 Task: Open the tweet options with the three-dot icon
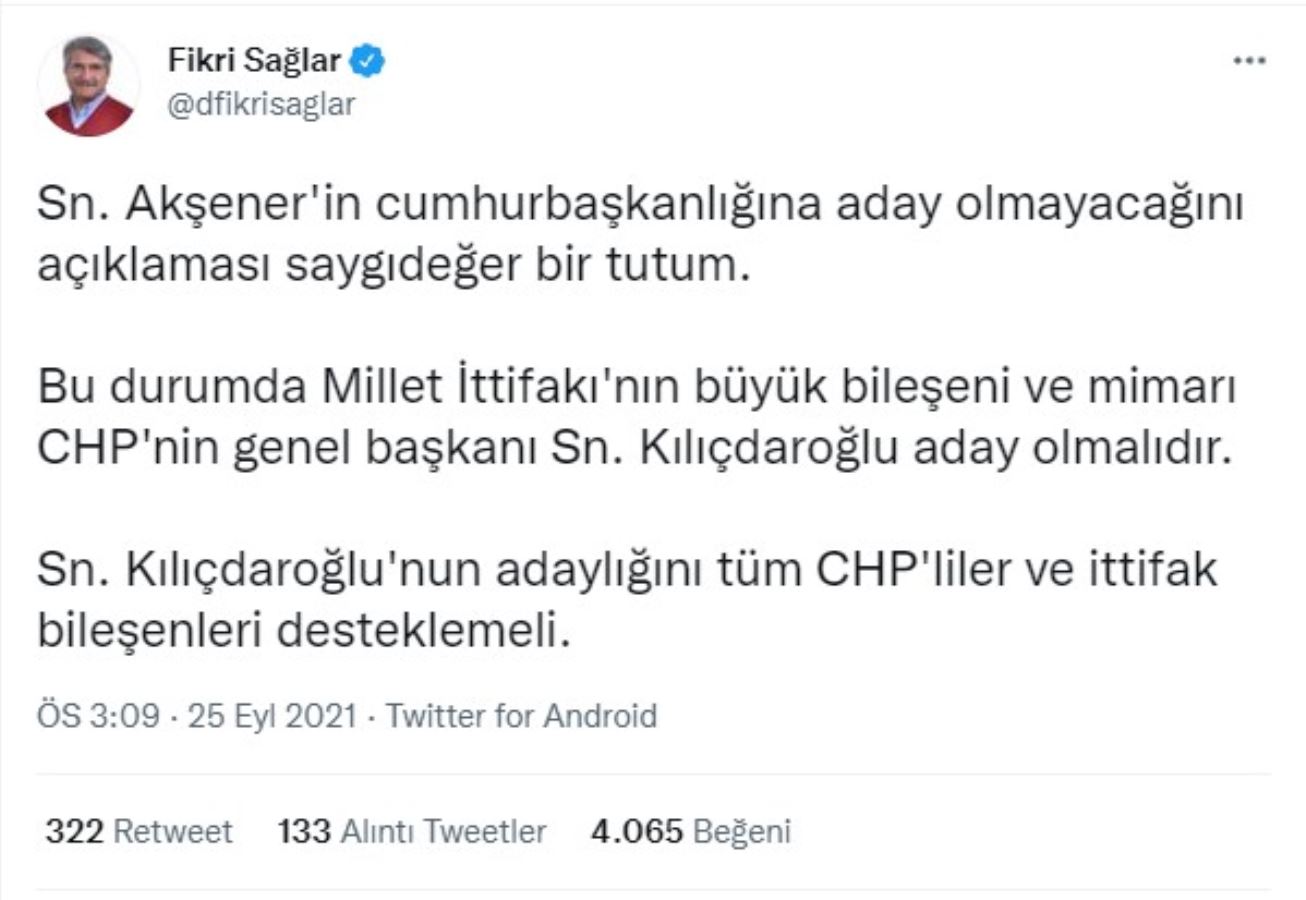(1245, 58)
